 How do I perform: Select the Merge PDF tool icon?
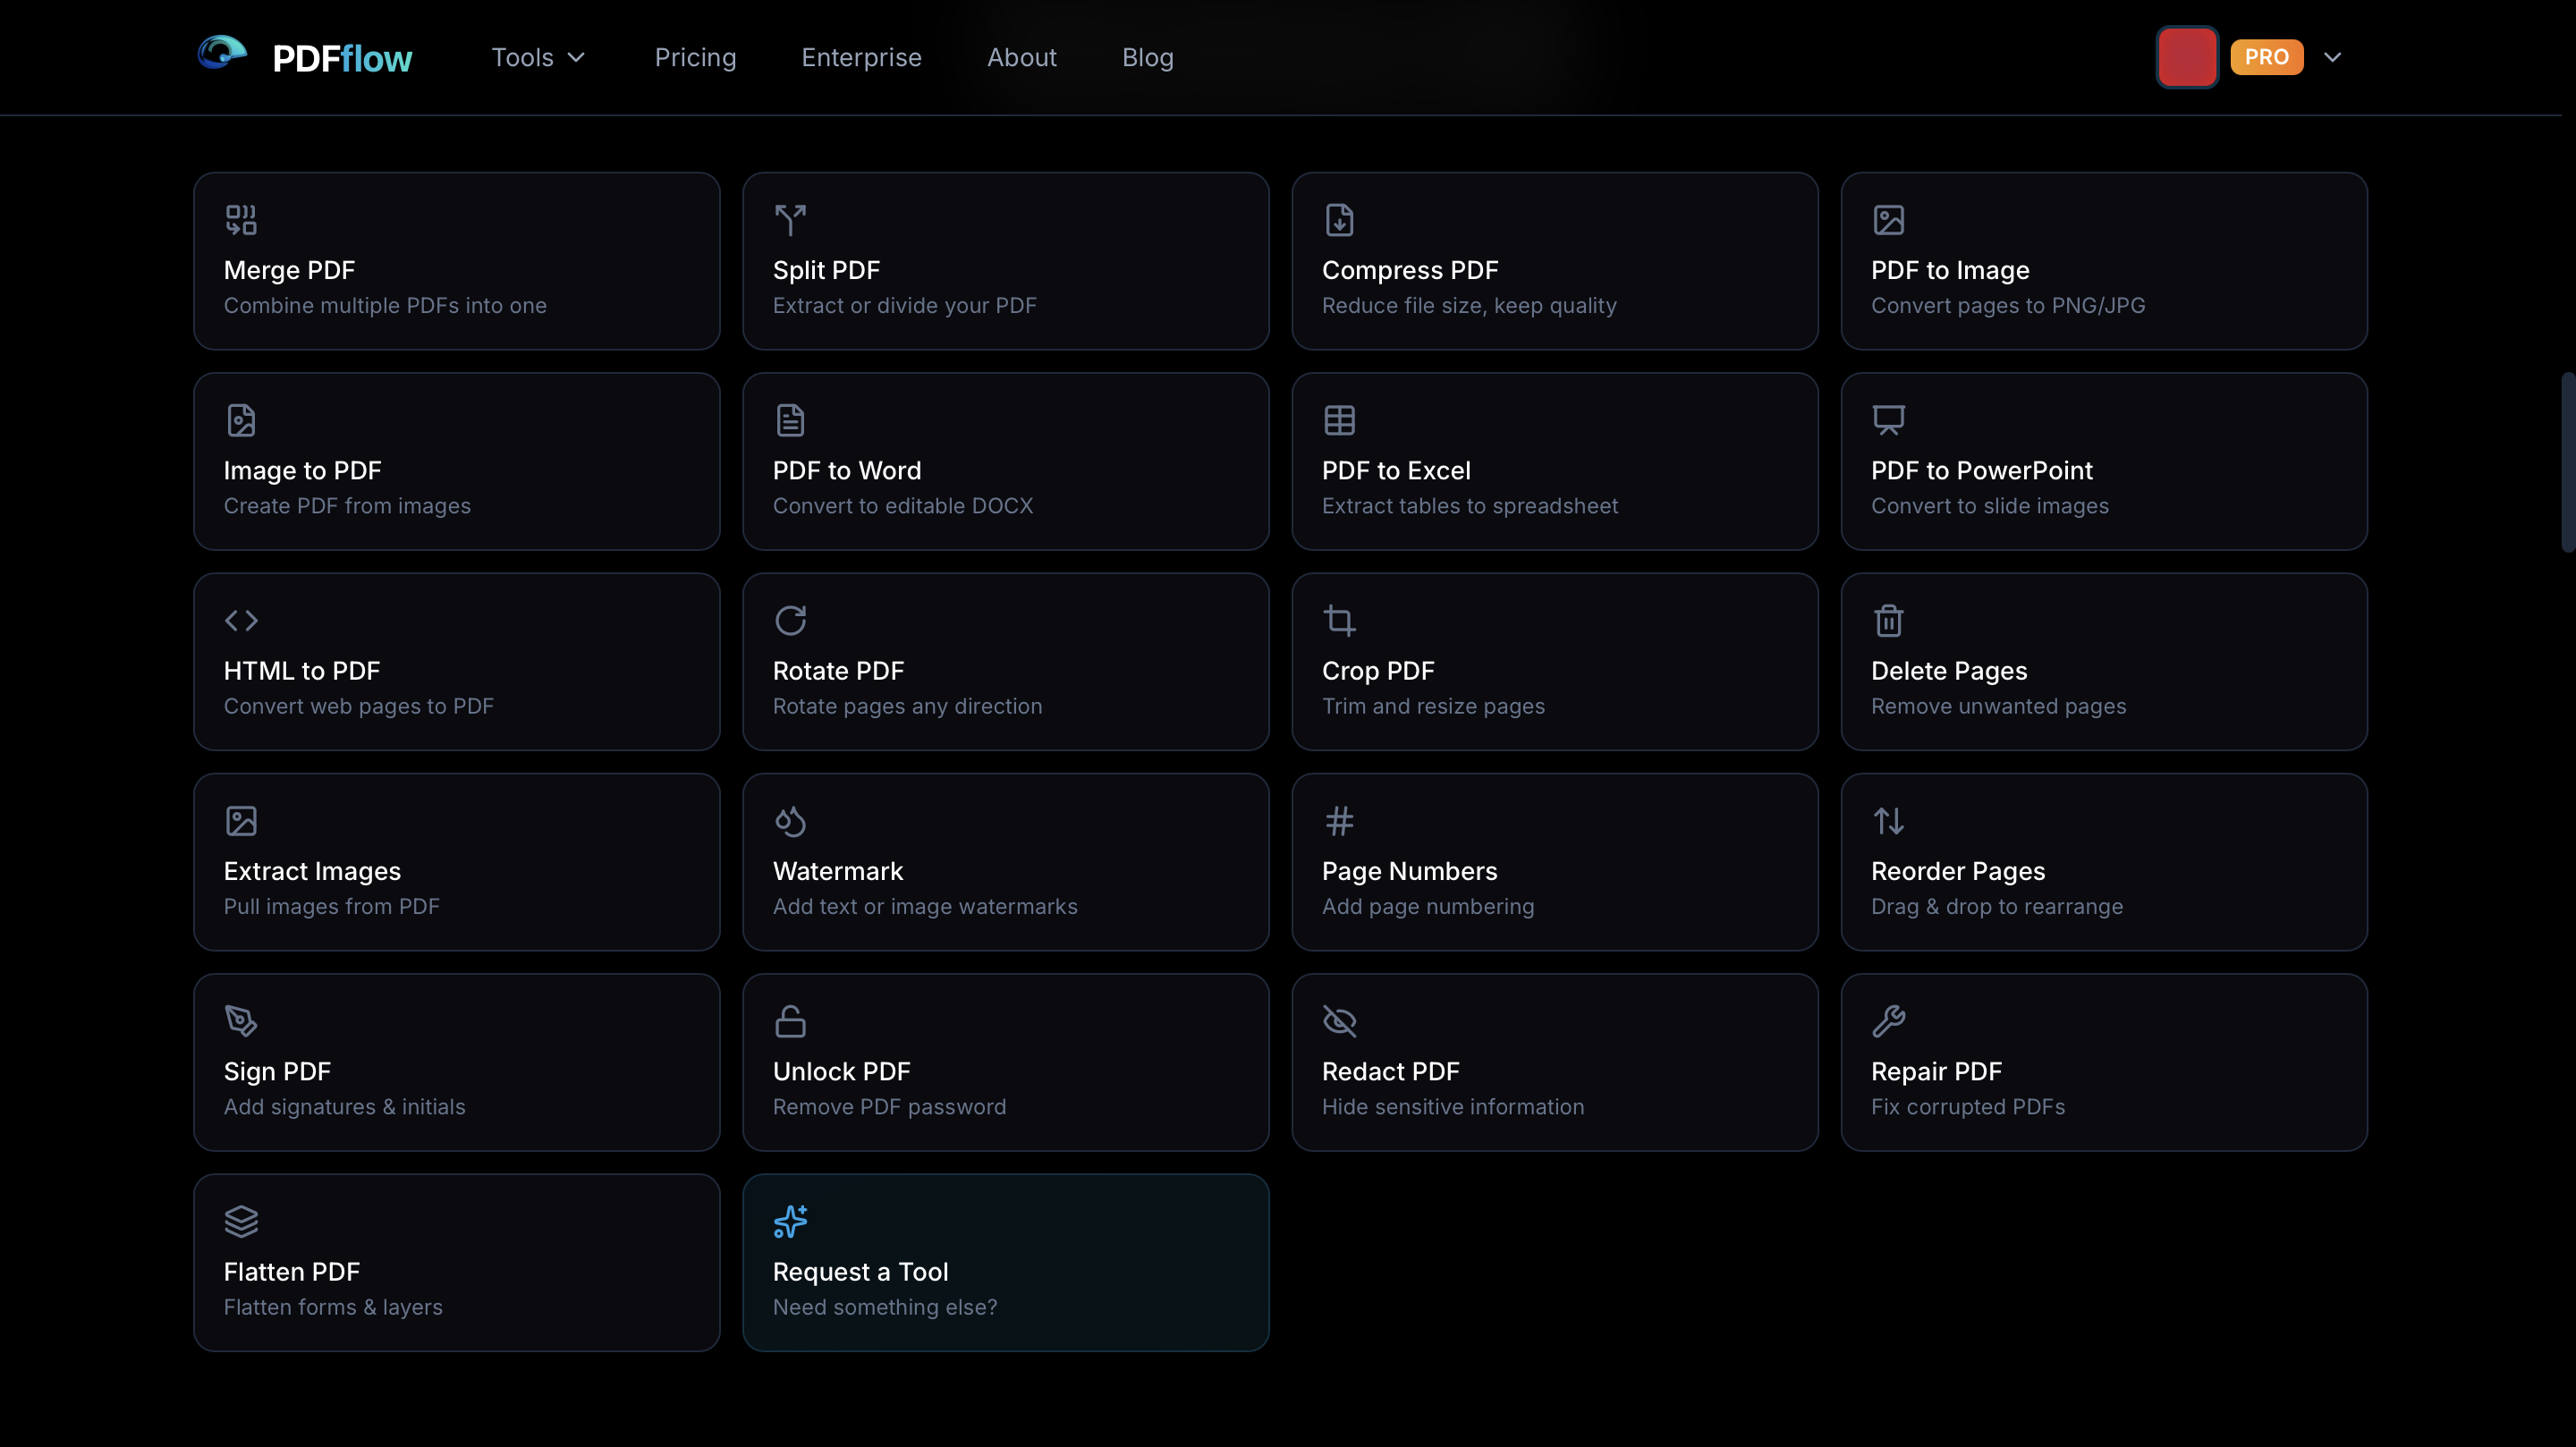point(240,220)
